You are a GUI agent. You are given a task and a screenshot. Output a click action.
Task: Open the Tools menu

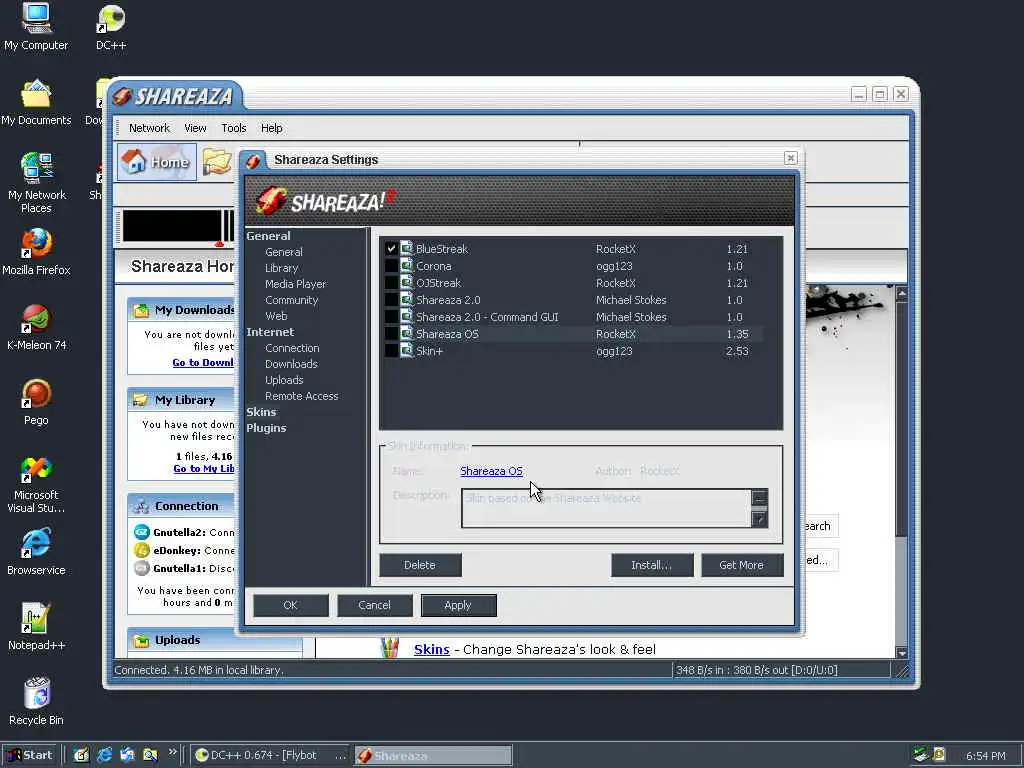[x=233, y=128]
